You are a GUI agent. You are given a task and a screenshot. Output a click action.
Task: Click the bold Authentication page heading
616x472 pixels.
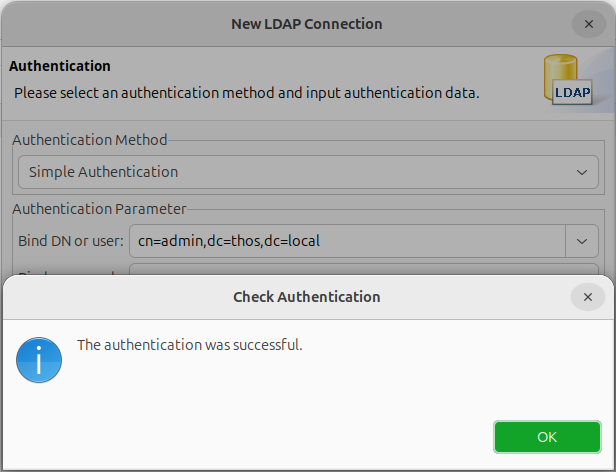(60, 66)
